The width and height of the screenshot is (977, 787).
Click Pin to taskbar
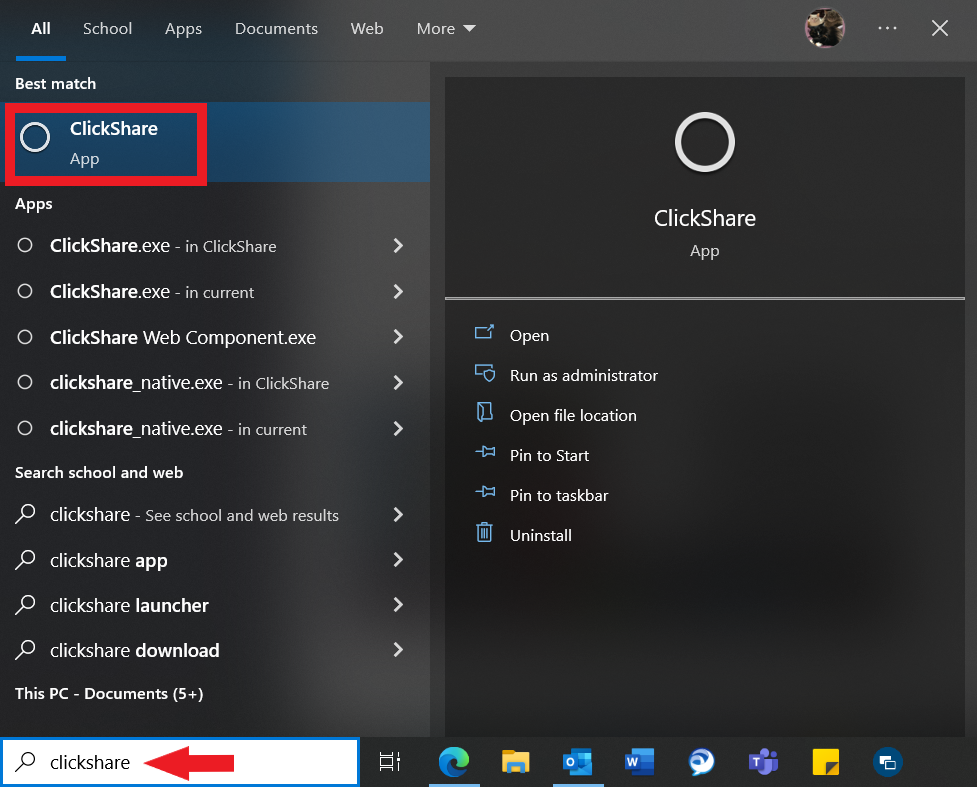559,495
